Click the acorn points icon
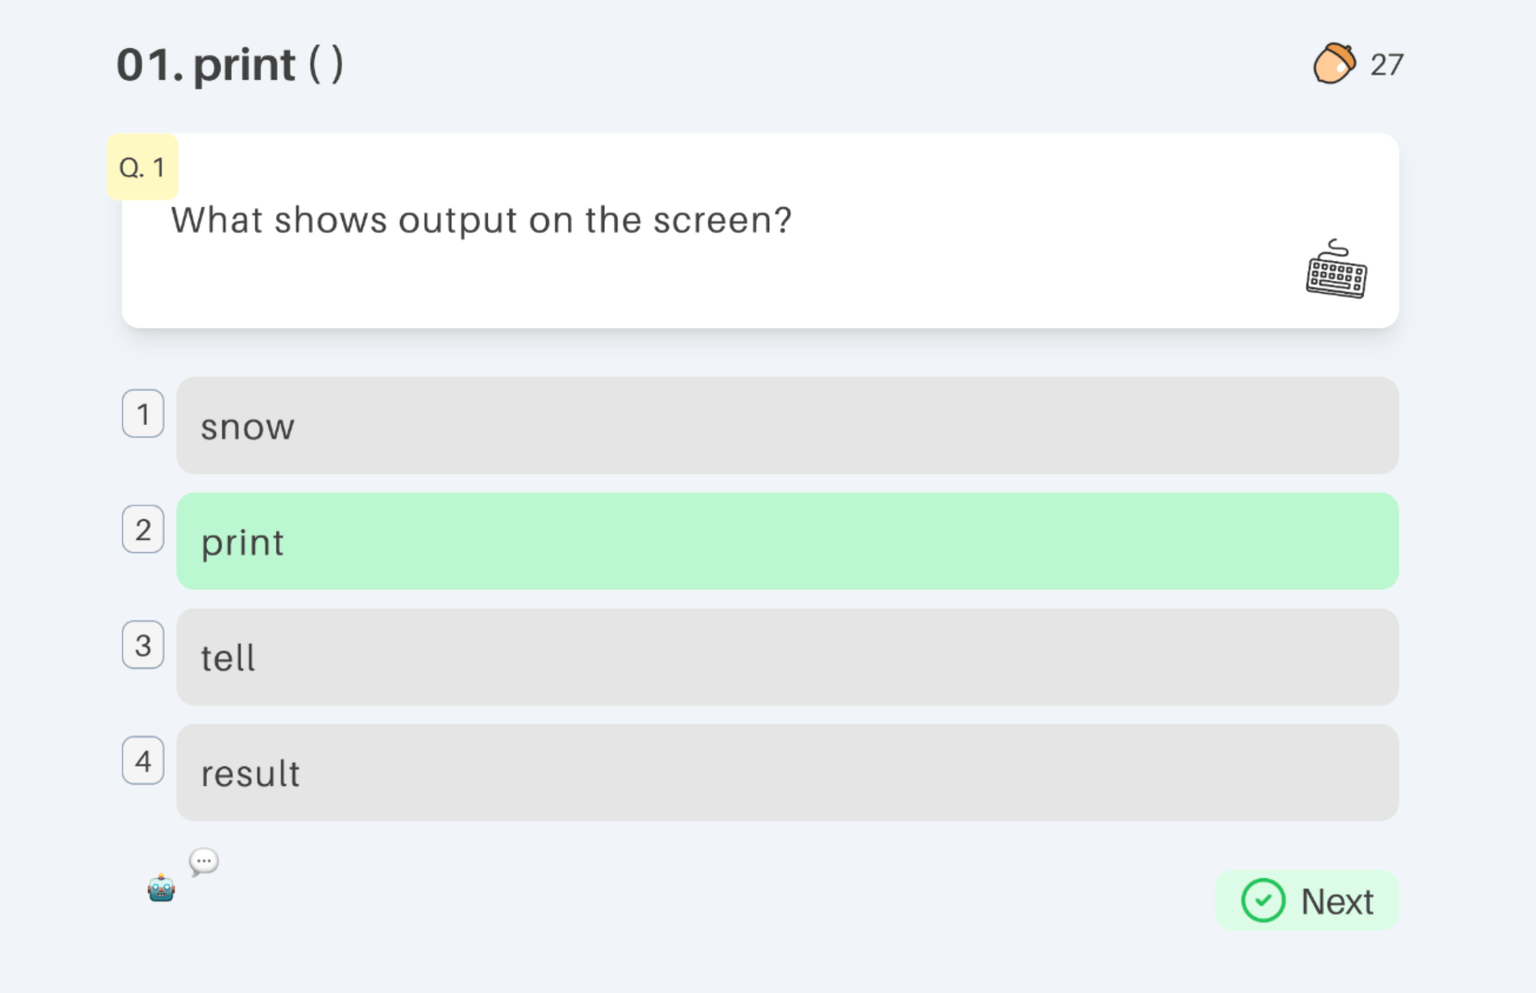 pos(1334,64)
